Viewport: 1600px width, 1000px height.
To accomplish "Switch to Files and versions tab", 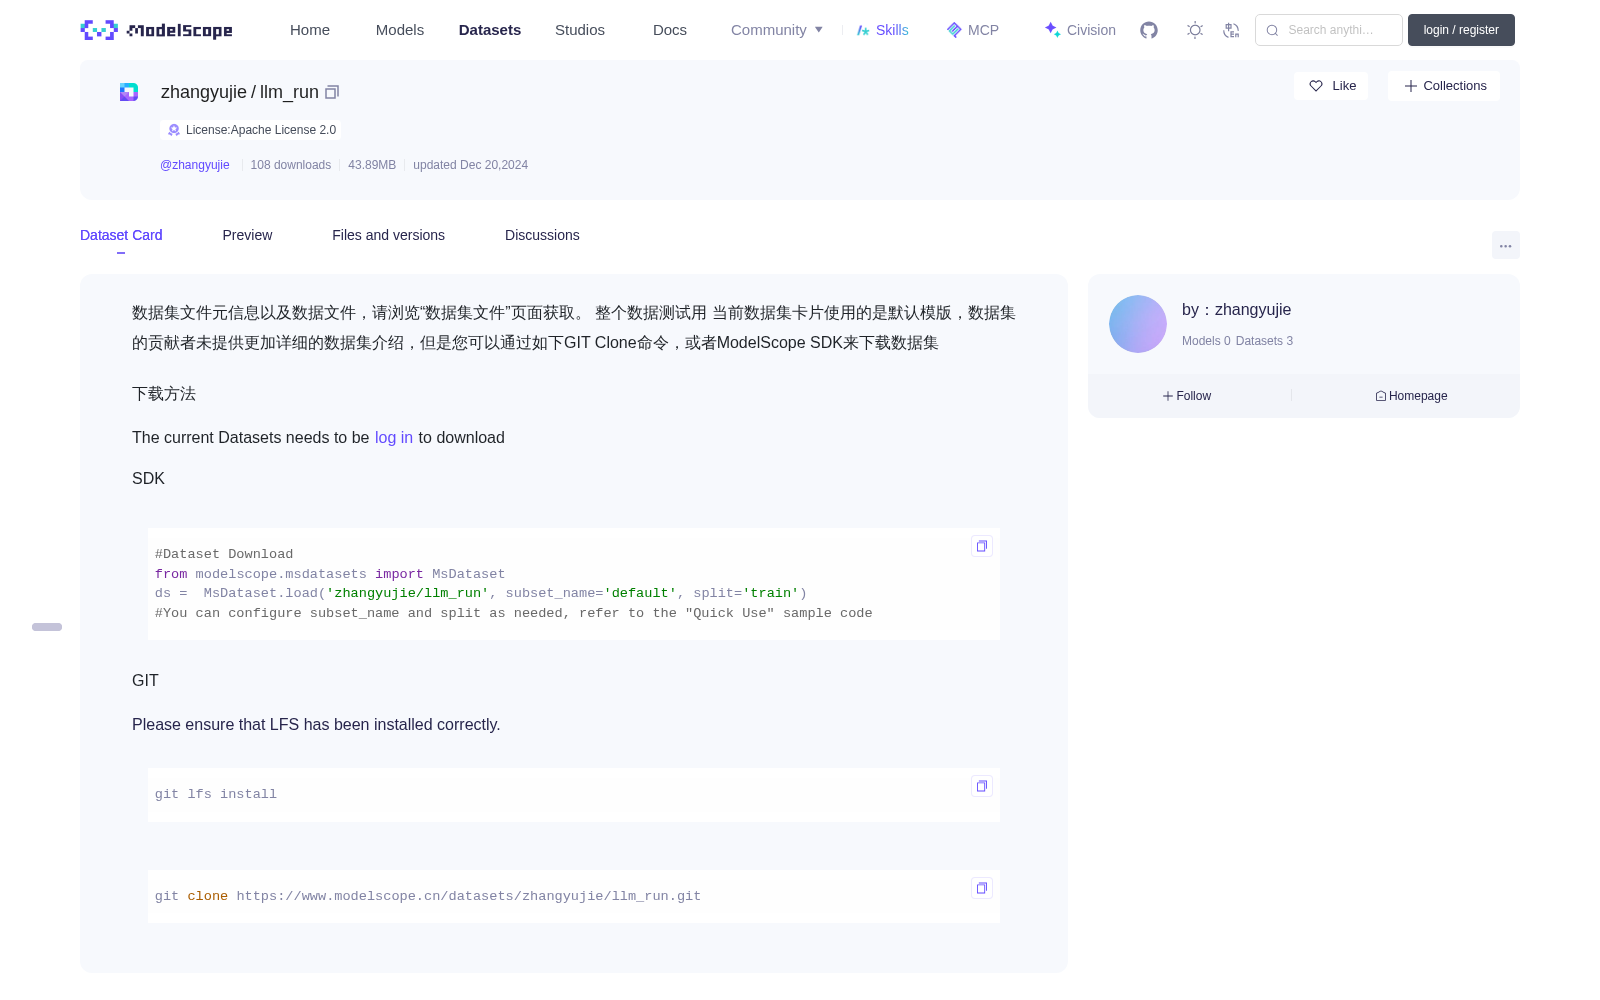I will click(x=388, y=235).
